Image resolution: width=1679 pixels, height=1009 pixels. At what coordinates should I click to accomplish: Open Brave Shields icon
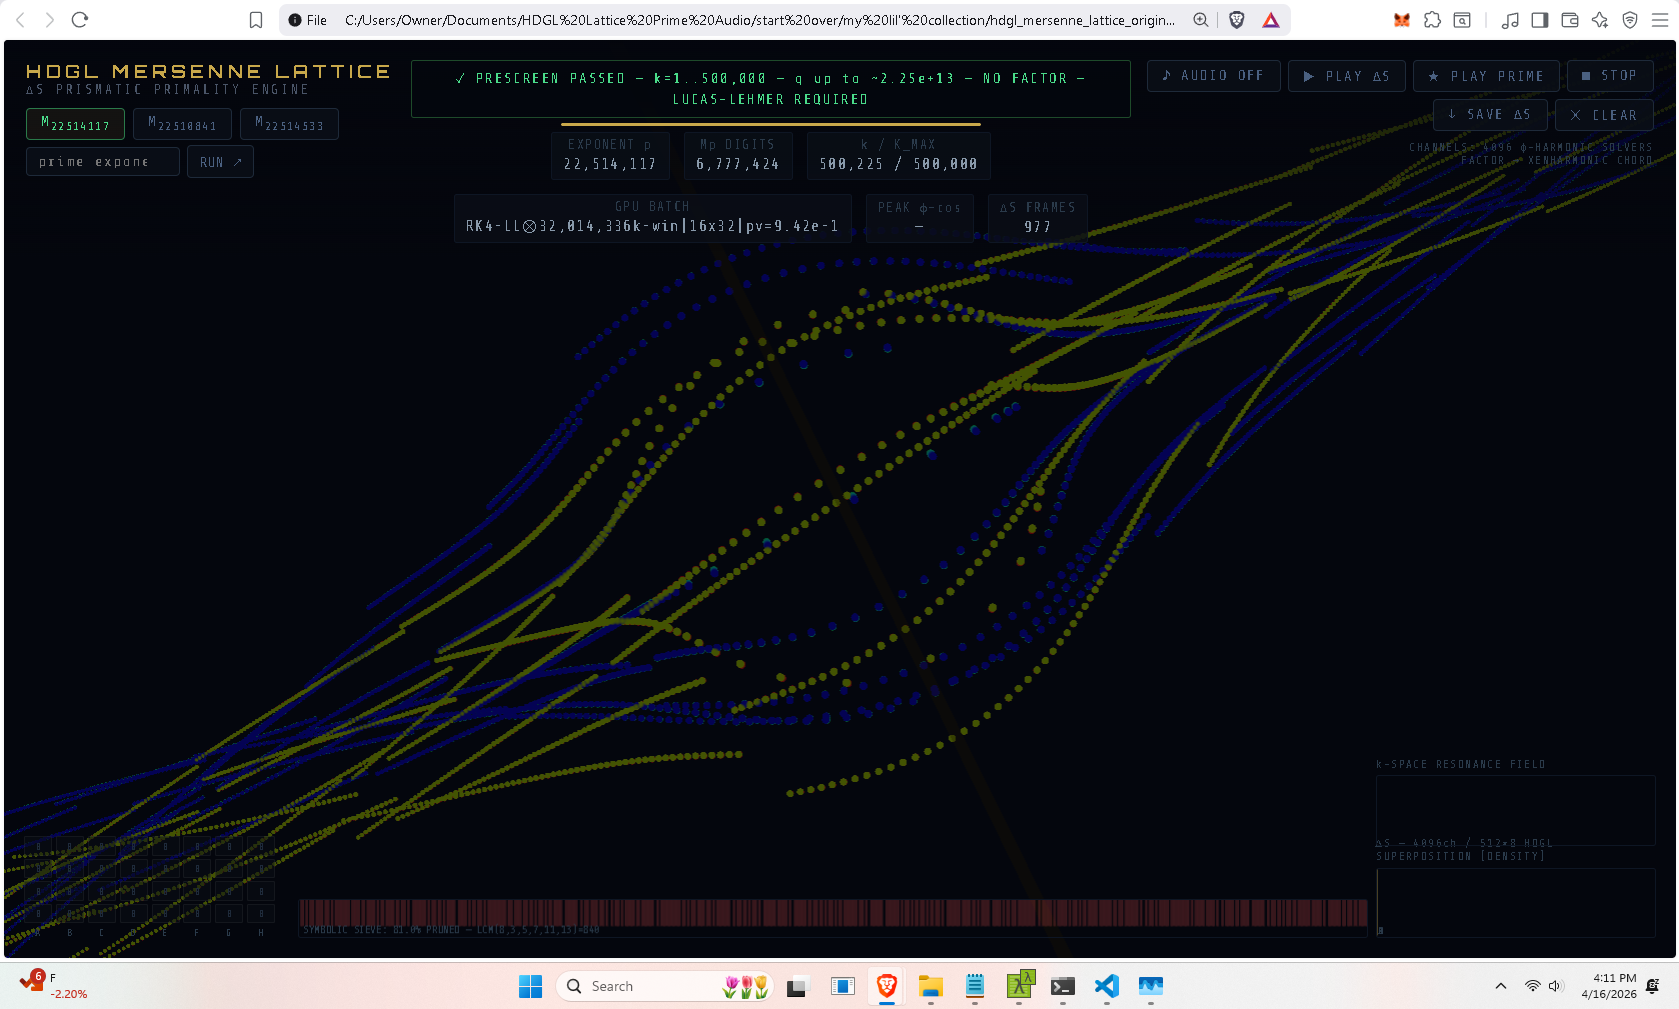[x=1237, y=20]
